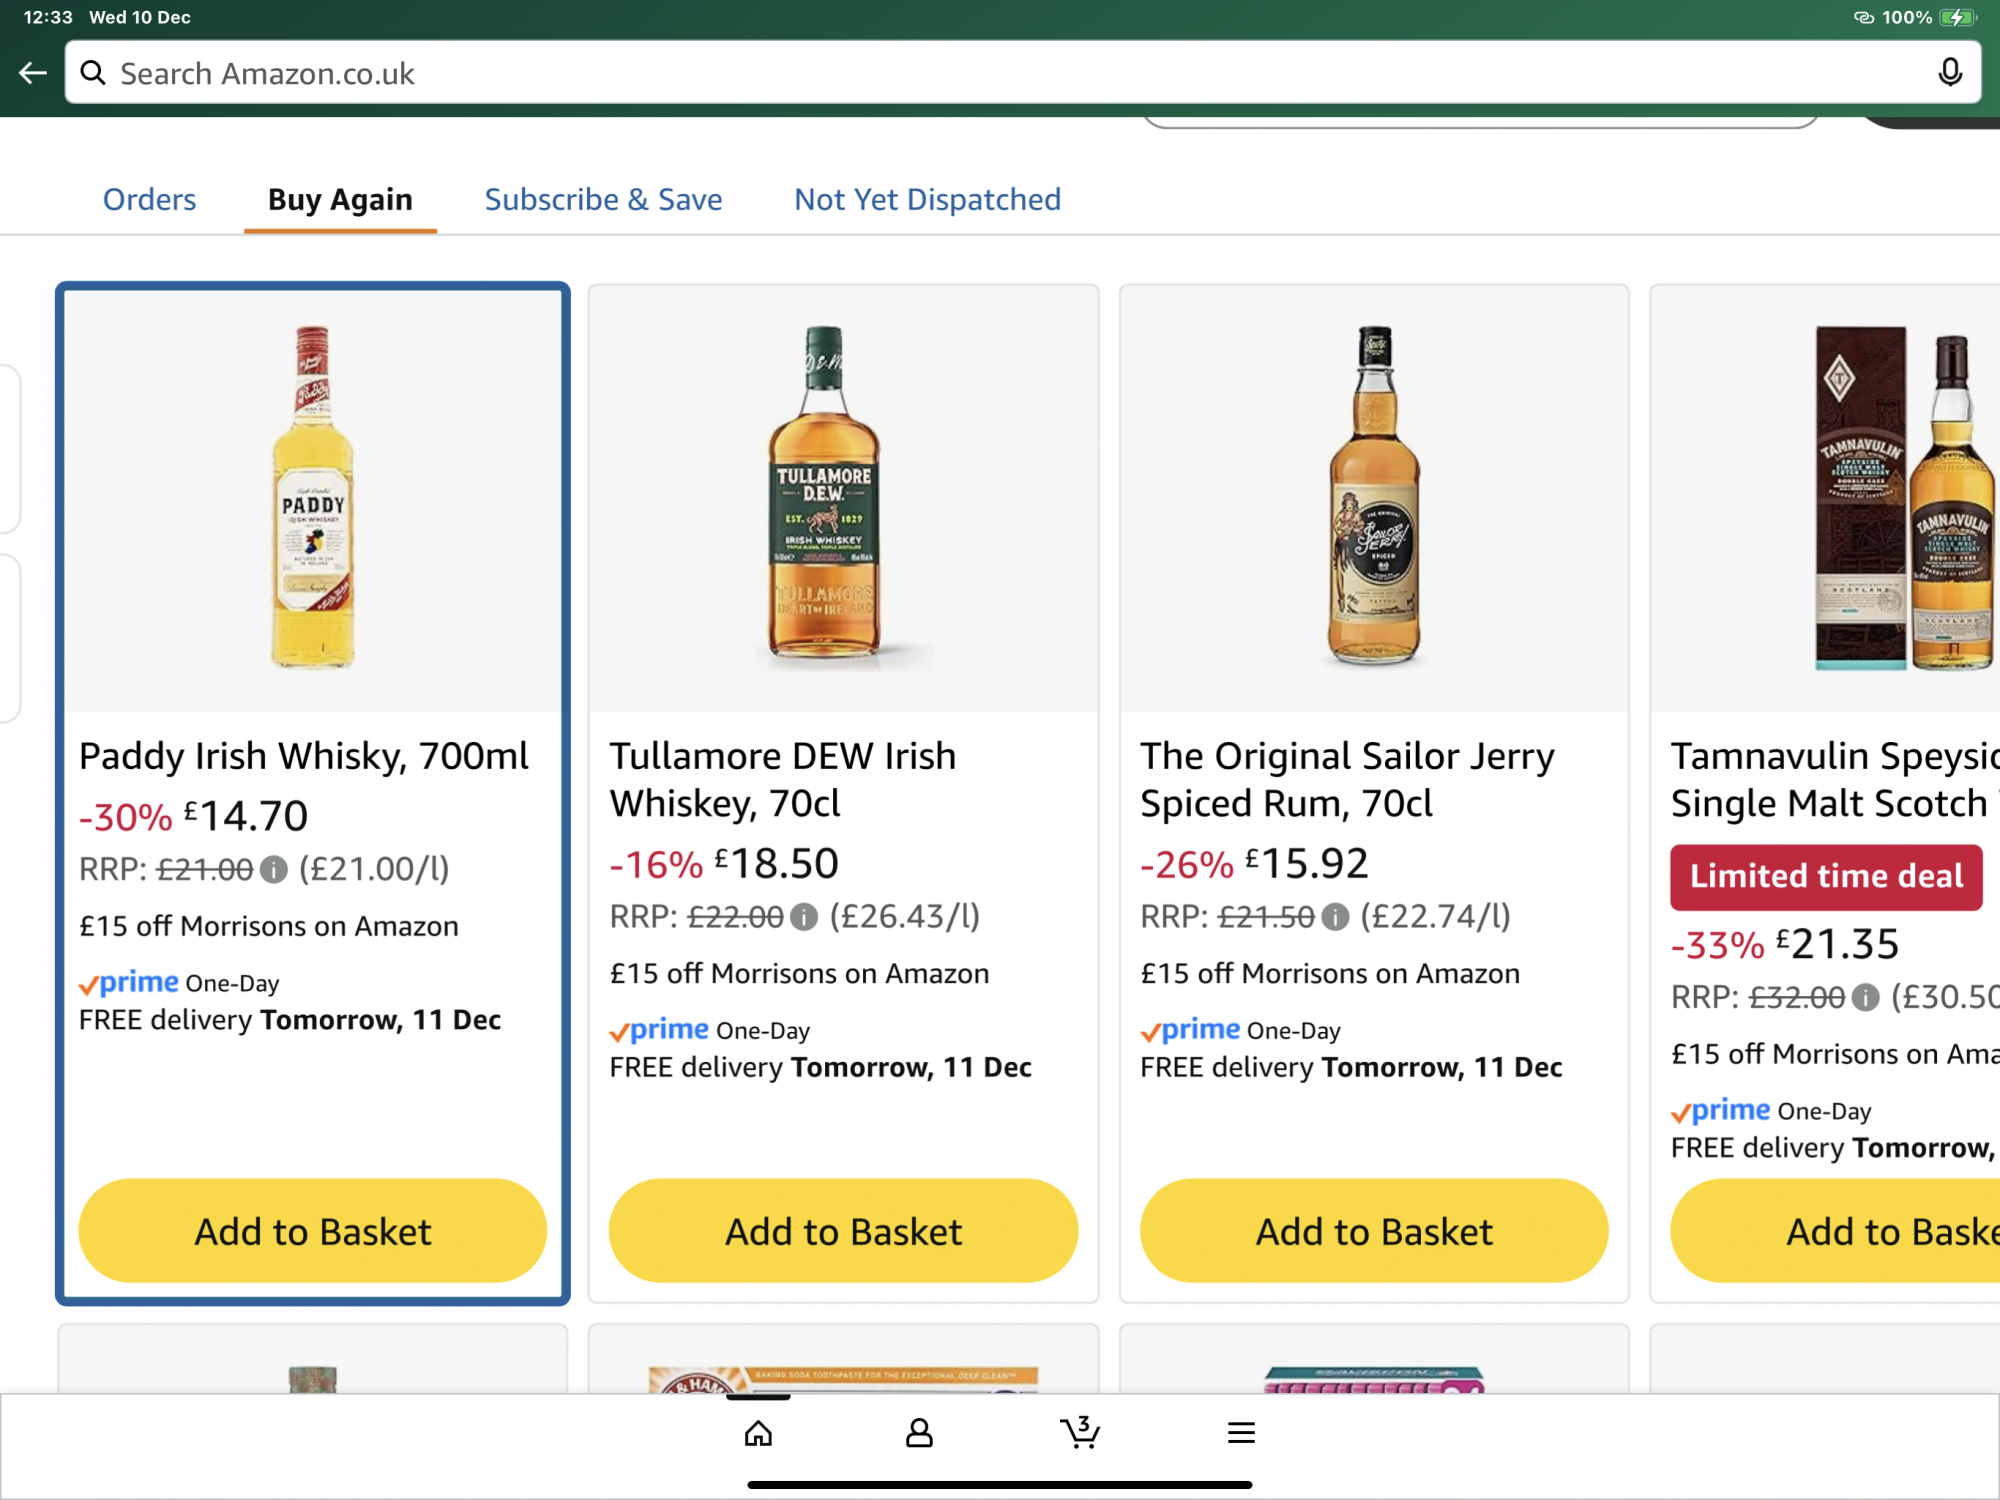Open the account profile icon
Image resolution: width=2000 pixels, height=1500 pixels.
919,1433
